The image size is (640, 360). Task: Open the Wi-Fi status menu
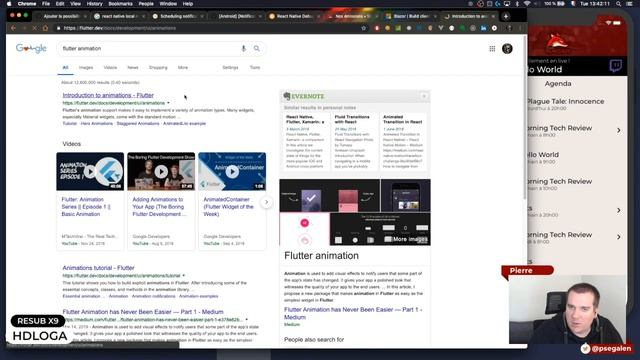pos(527,4)
